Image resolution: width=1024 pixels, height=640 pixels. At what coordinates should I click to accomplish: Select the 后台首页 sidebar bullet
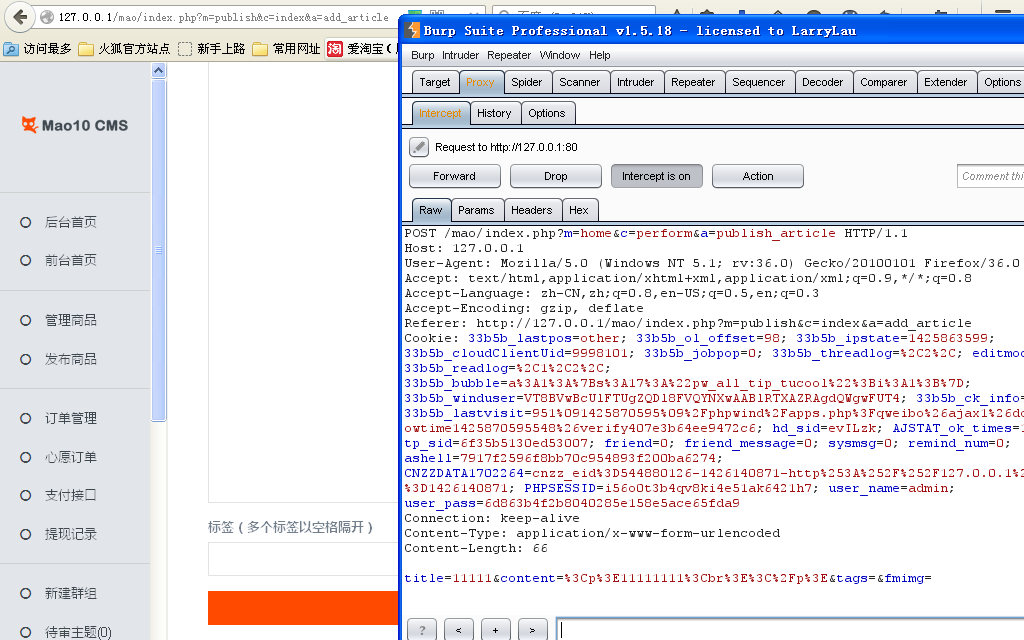click(x=25, y=222)
